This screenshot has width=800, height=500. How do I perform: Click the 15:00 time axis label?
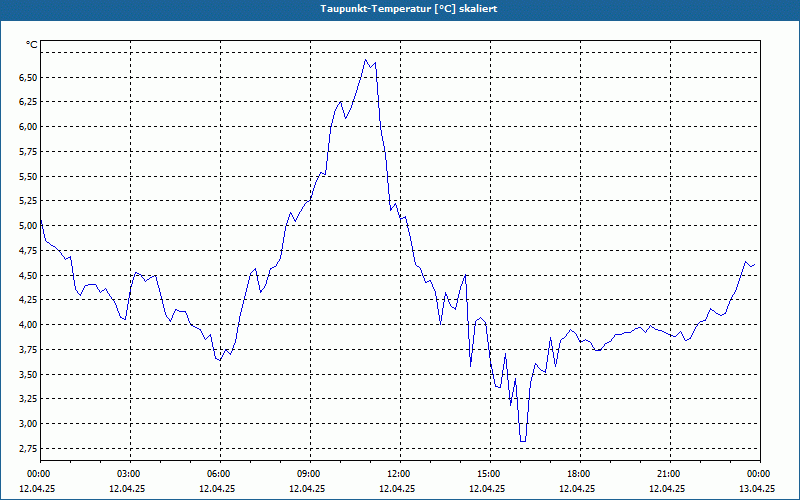pos(490,474)
